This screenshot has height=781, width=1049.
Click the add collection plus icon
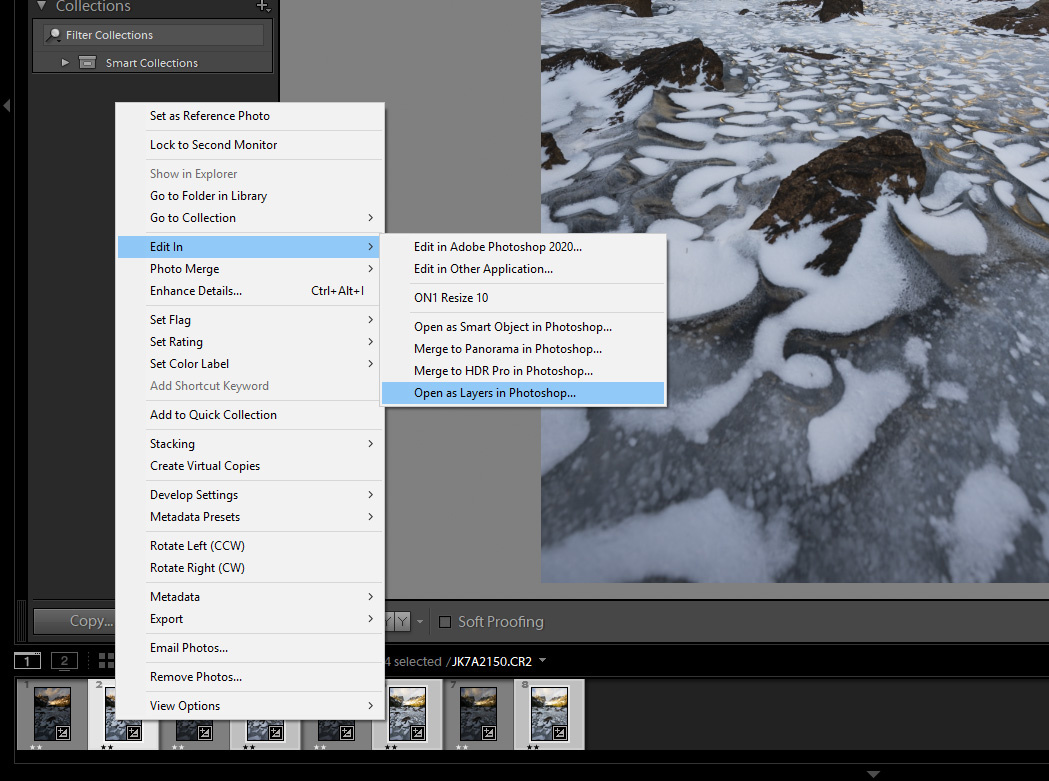click(263, 6)
